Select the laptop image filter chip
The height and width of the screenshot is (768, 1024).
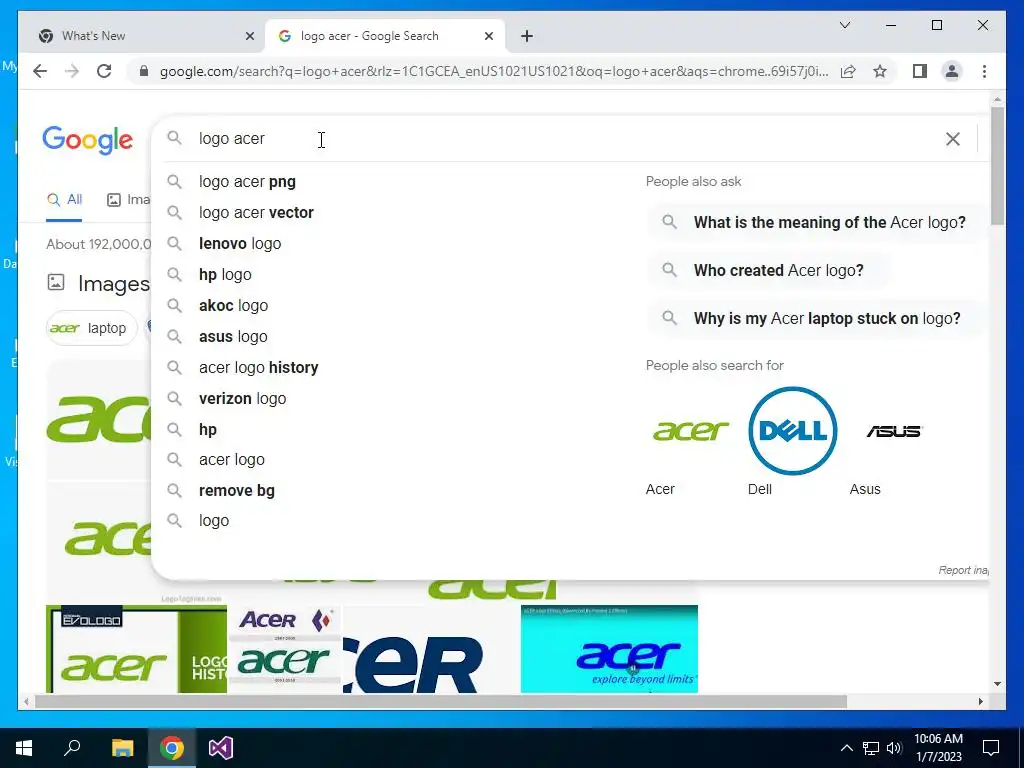click(x=91, y=328)
